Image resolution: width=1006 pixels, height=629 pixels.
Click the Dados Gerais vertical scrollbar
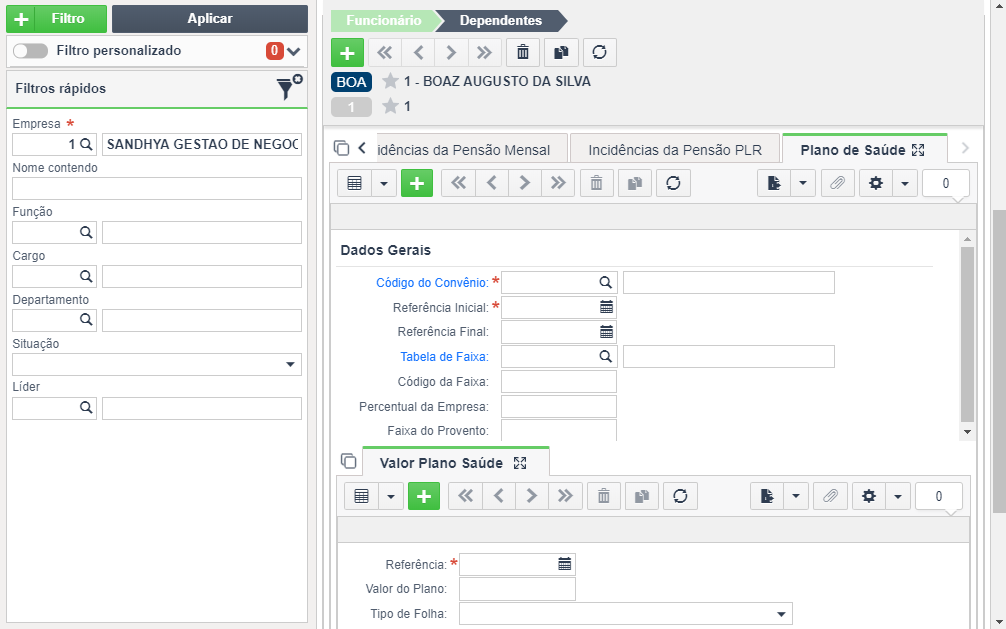[x=968, y=334]
